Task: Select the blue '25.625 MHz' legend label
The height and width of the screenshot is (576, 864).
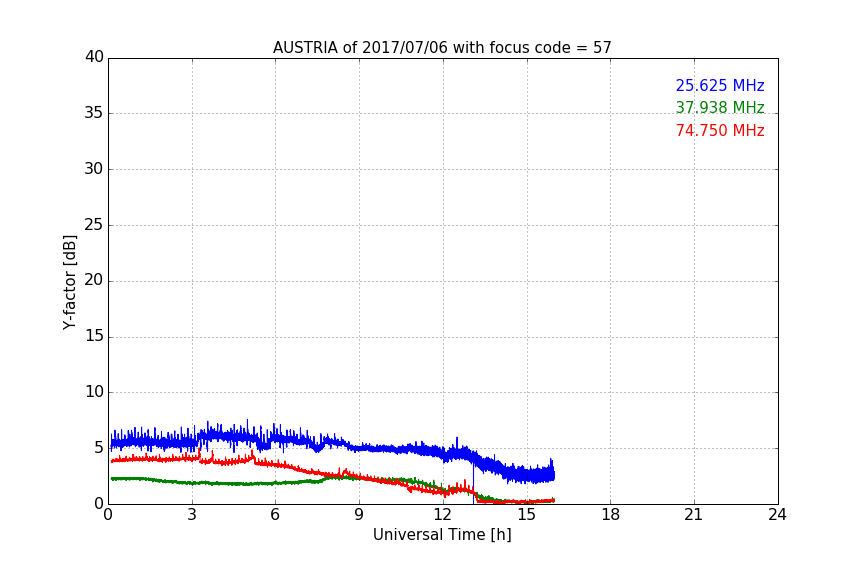Action: pyautogui.click(x=720, y=86)
